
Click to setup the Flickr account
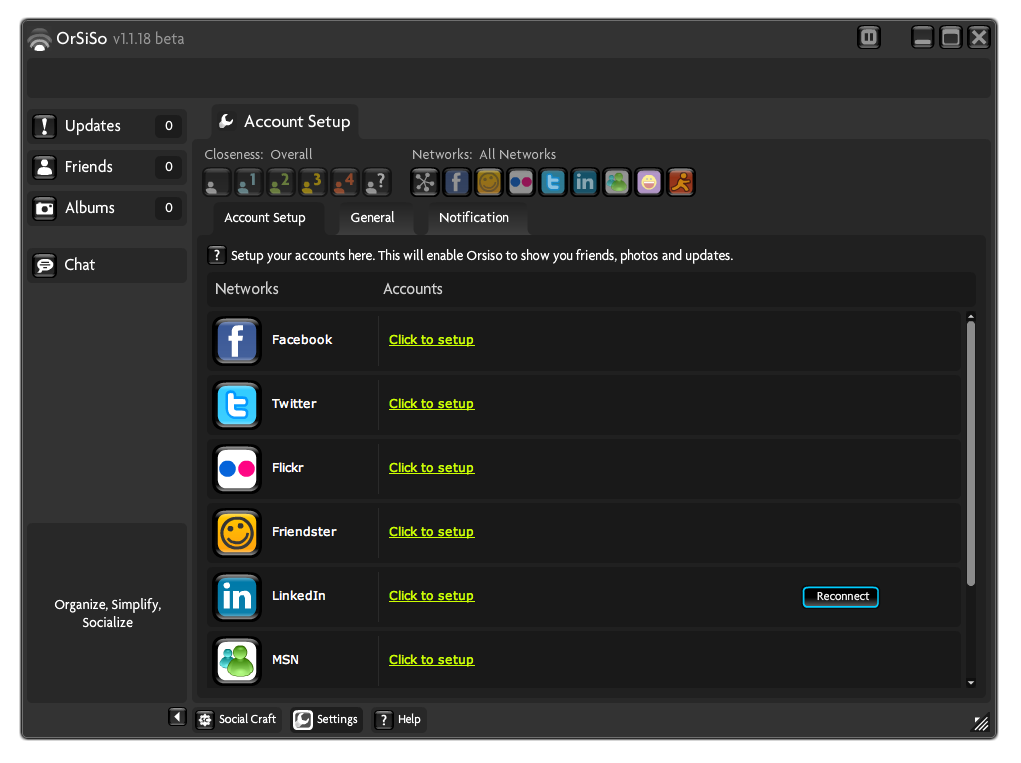tap(431, 467)
